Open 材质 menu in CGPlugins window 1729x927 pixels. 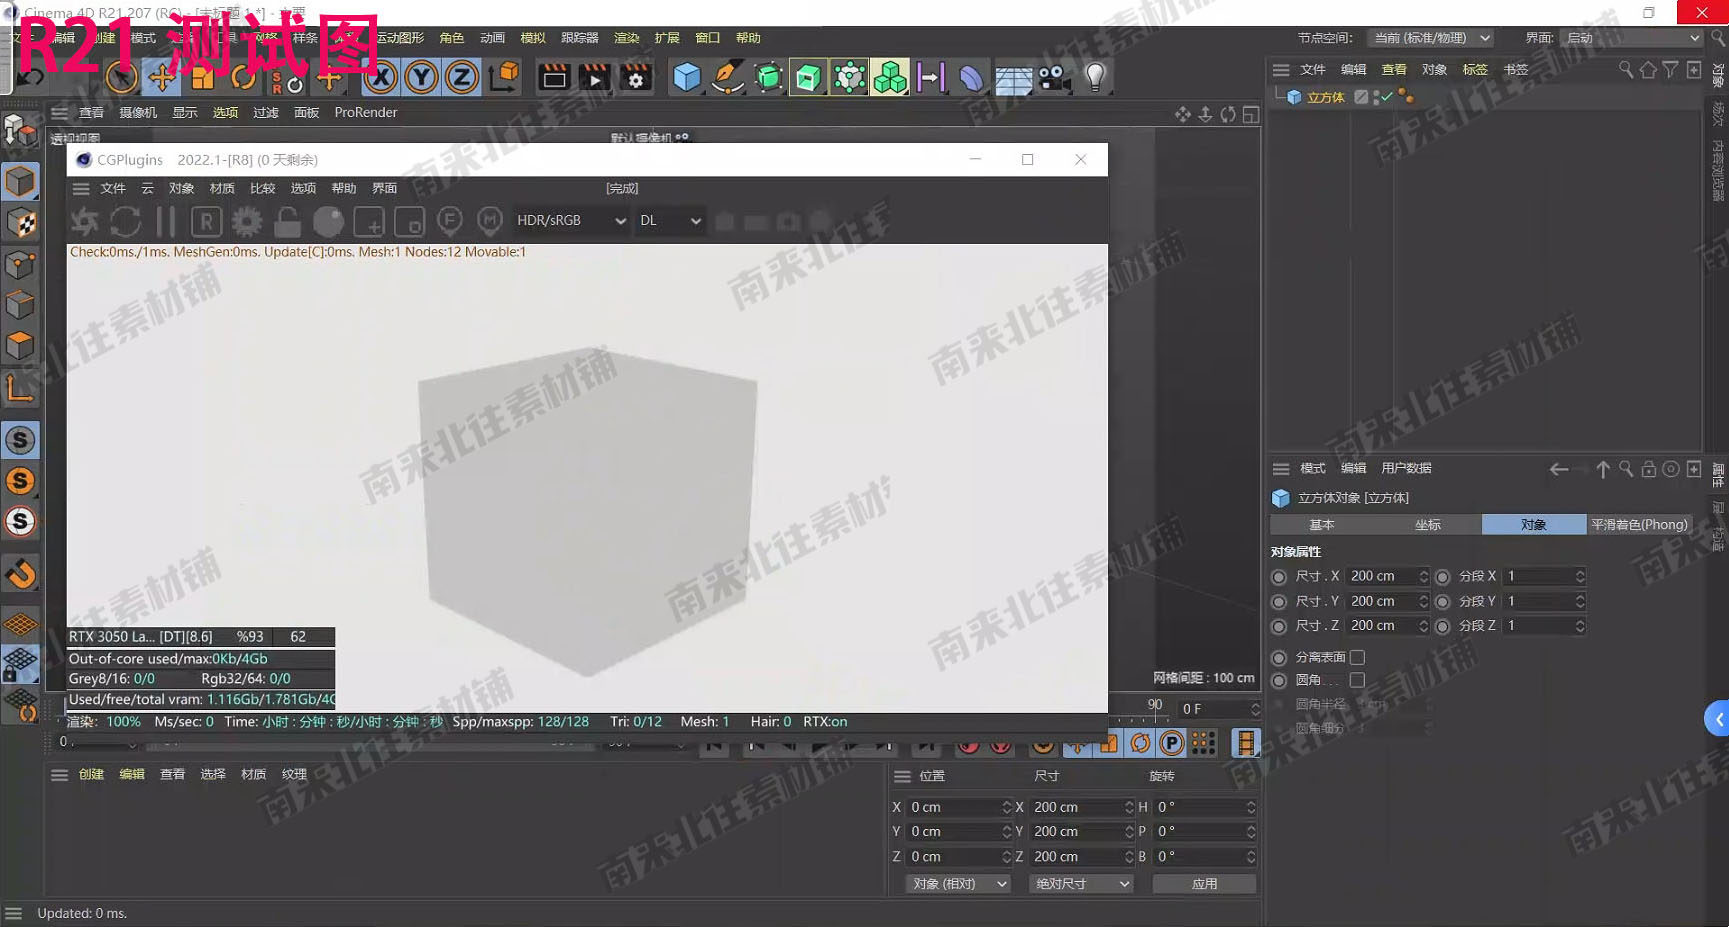click(x=222, y=188)
